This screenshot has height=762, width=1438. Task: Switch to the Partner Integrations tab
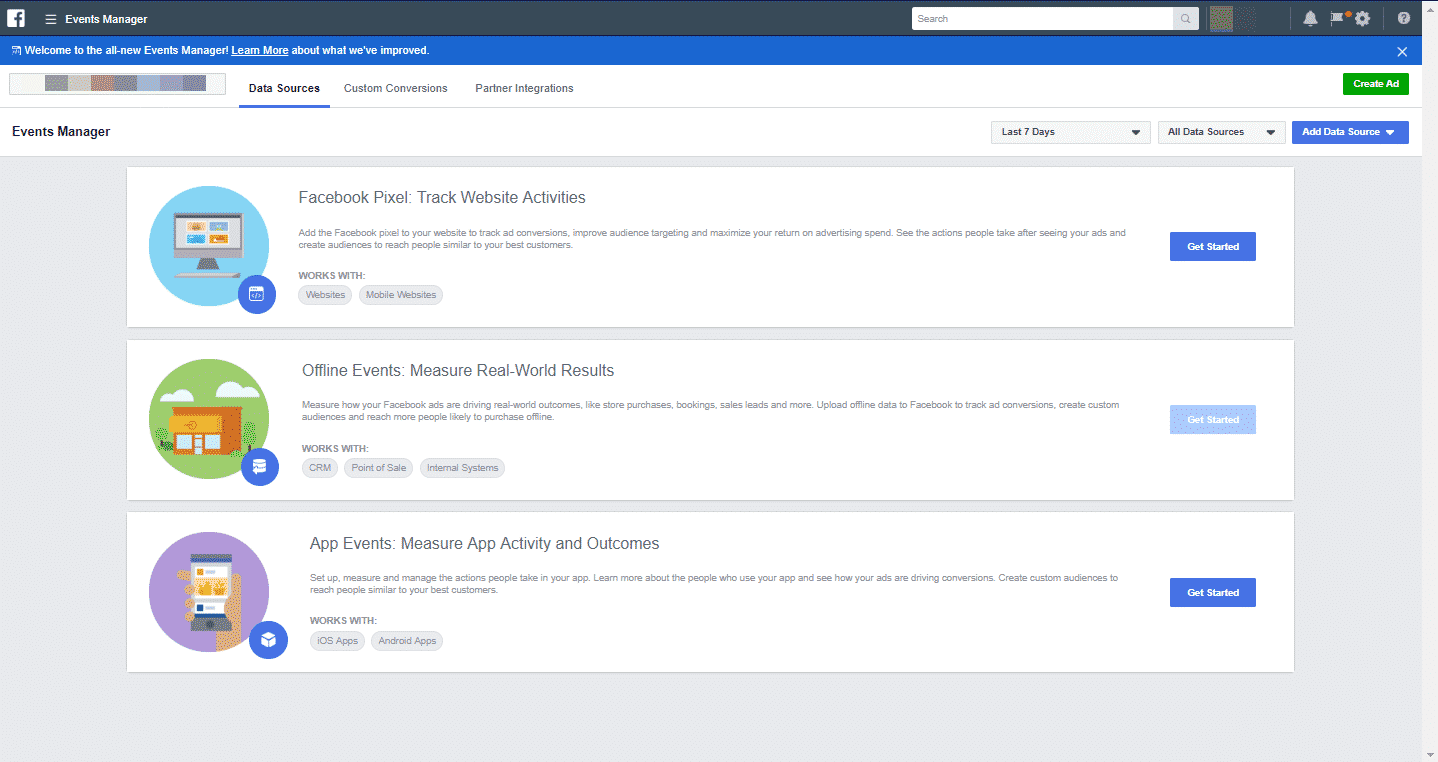(x=524, y=88)
